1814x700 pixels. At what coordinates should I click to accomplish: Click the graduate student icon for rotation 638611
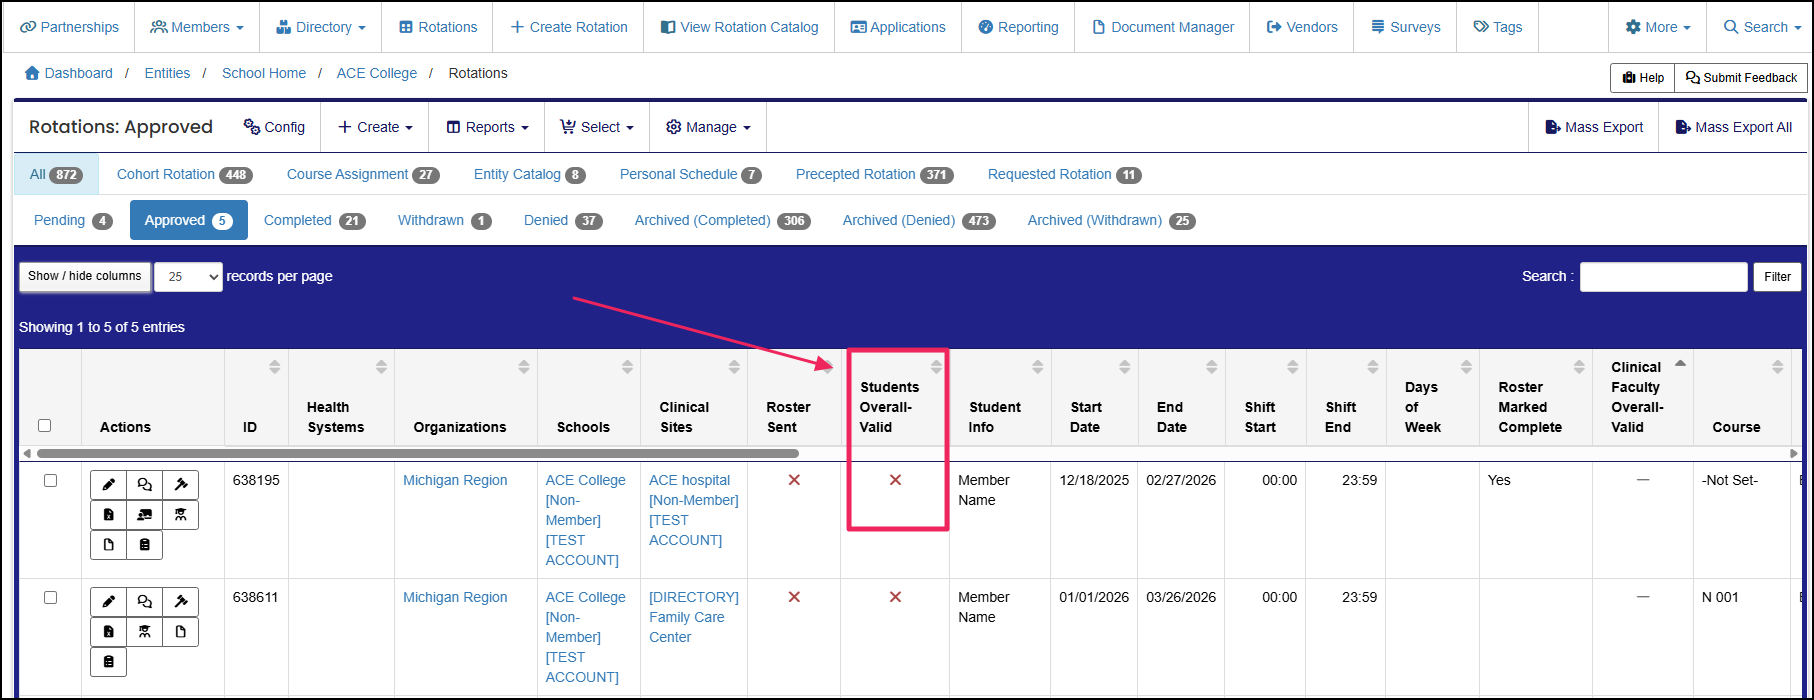(144, 632)
